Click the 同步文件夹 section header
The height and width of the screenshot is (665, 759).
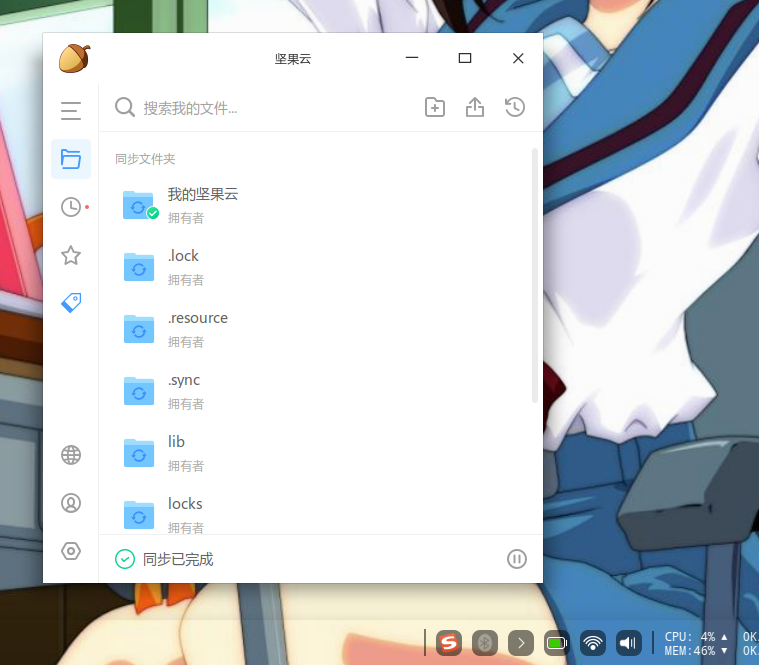coord(145,159)
